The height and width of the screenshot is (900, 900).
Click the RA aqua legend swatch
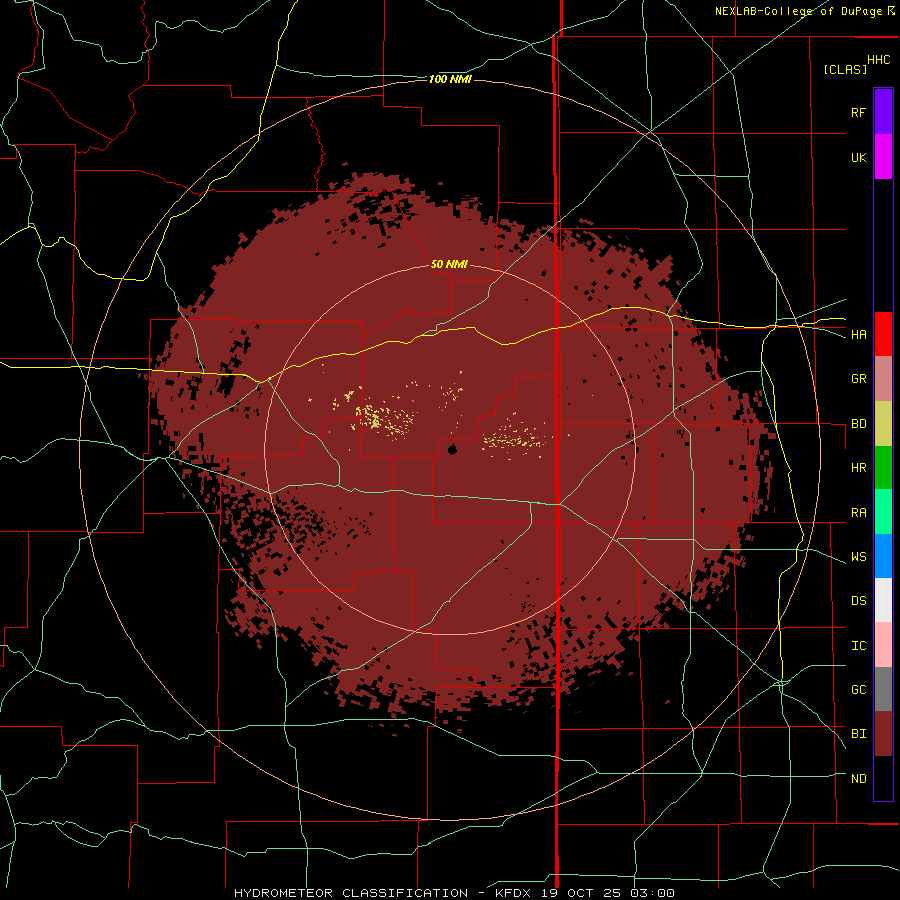[x=883, y=512]
